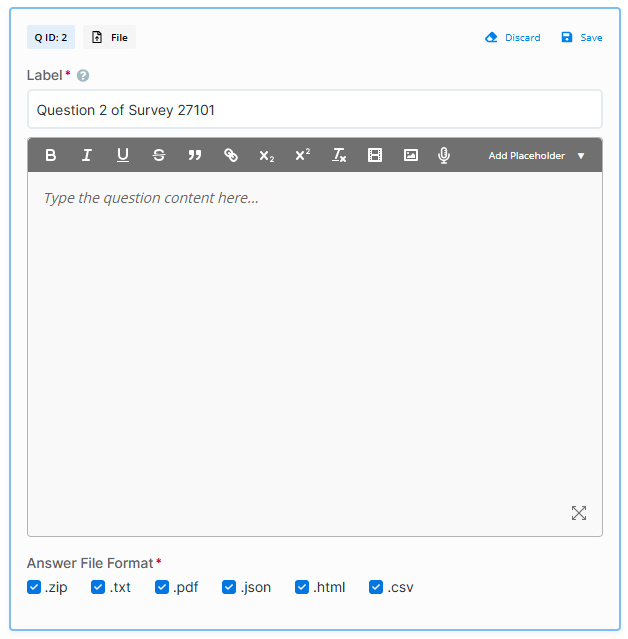Discard the question changes
This screenshot has height=639, width=628.
512,37
